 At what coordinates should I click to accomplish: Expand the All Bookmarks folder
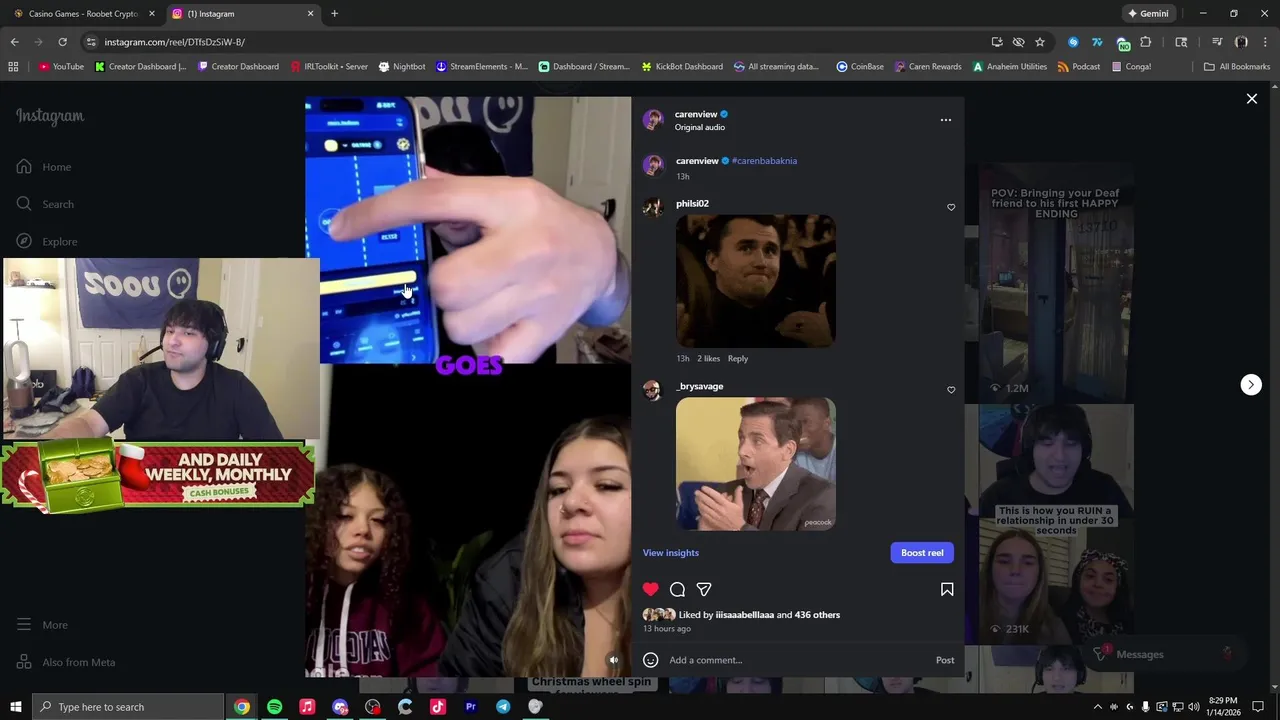pyautogui.click(x=1237, y=67)
